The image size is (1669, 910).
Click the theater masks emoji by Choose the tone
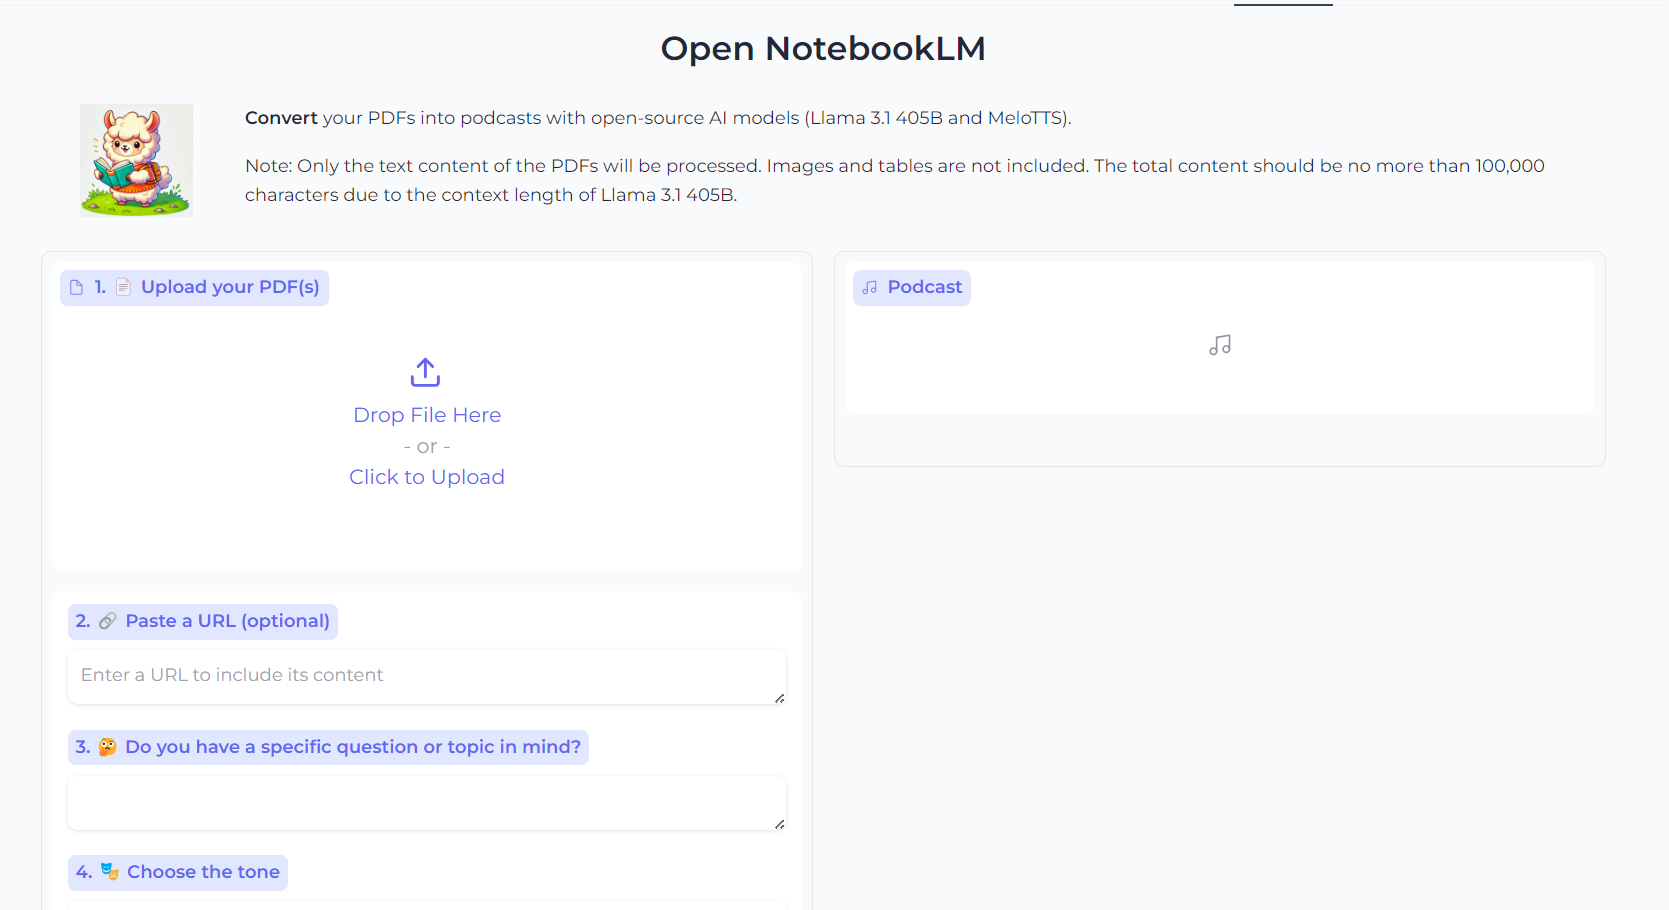pyautogui.click(x=109, y=872)
